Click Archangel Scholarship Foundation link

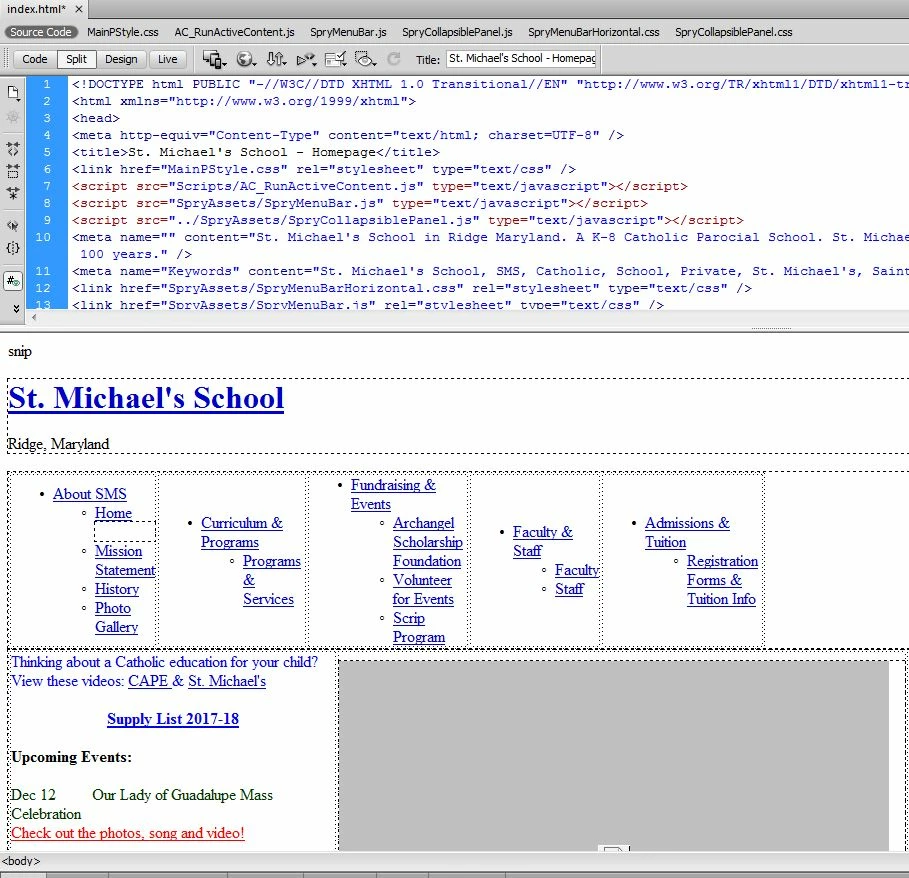pos(427,541)
